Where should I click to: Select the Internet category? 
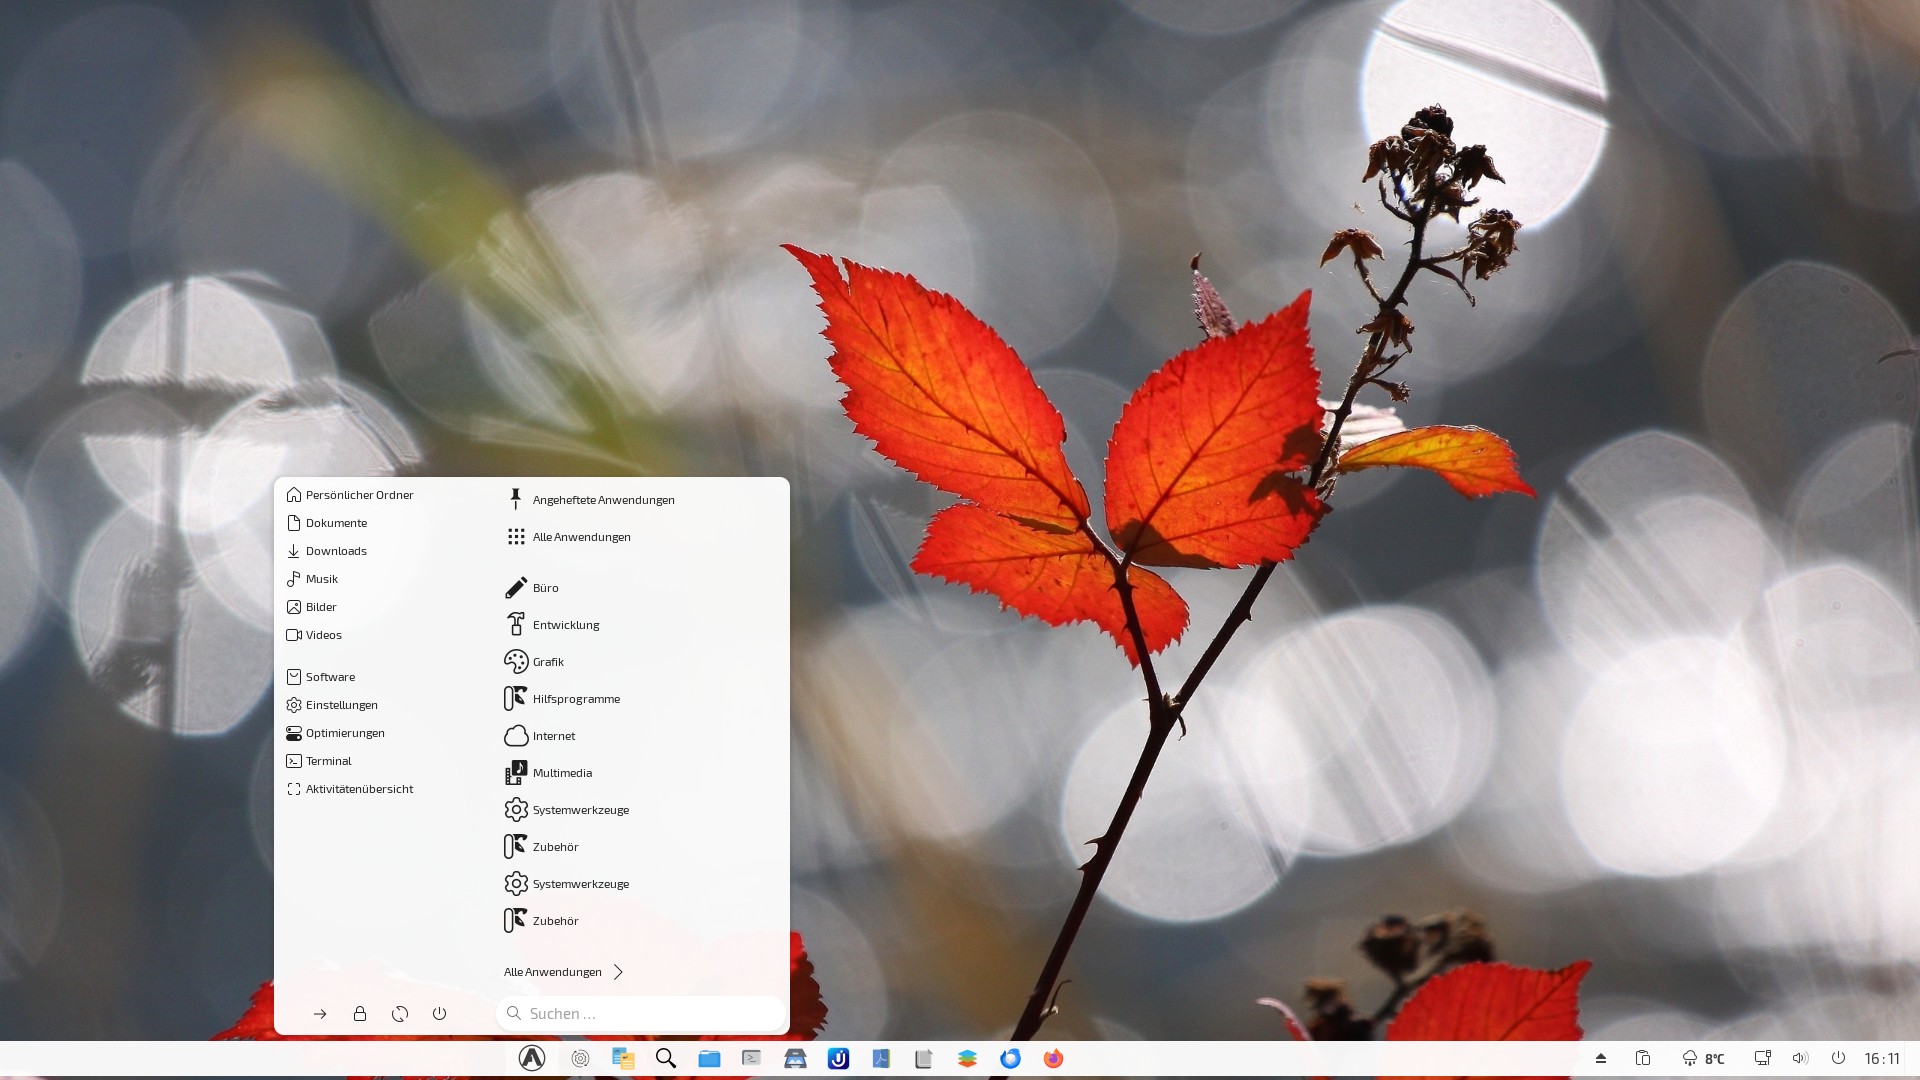click(553, 736)
